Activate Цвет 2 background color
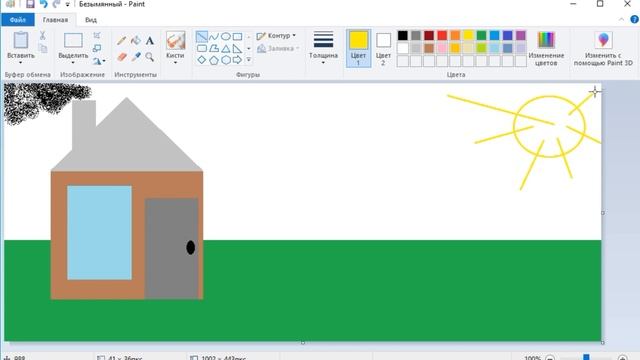 383,48
